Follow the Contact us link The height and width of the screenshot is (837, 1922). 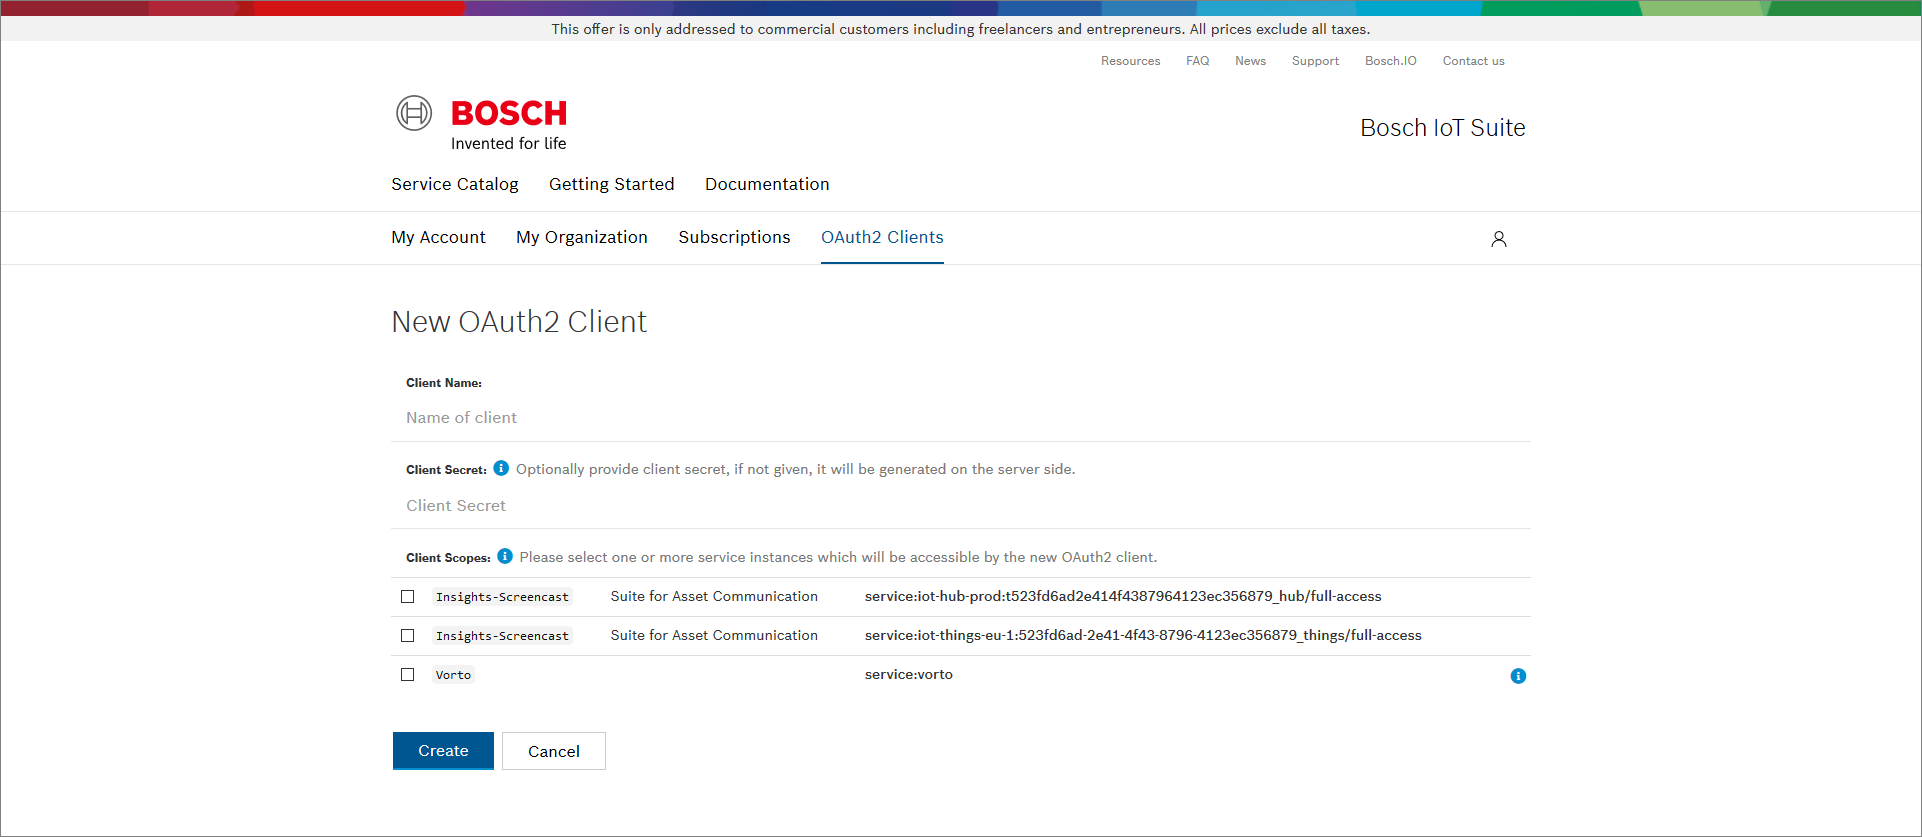[1473, 61]
